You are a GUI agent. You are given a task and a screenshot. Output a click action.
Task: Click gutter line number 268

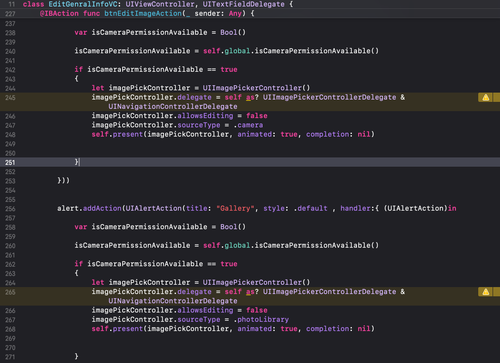click(x=10, y=329)
